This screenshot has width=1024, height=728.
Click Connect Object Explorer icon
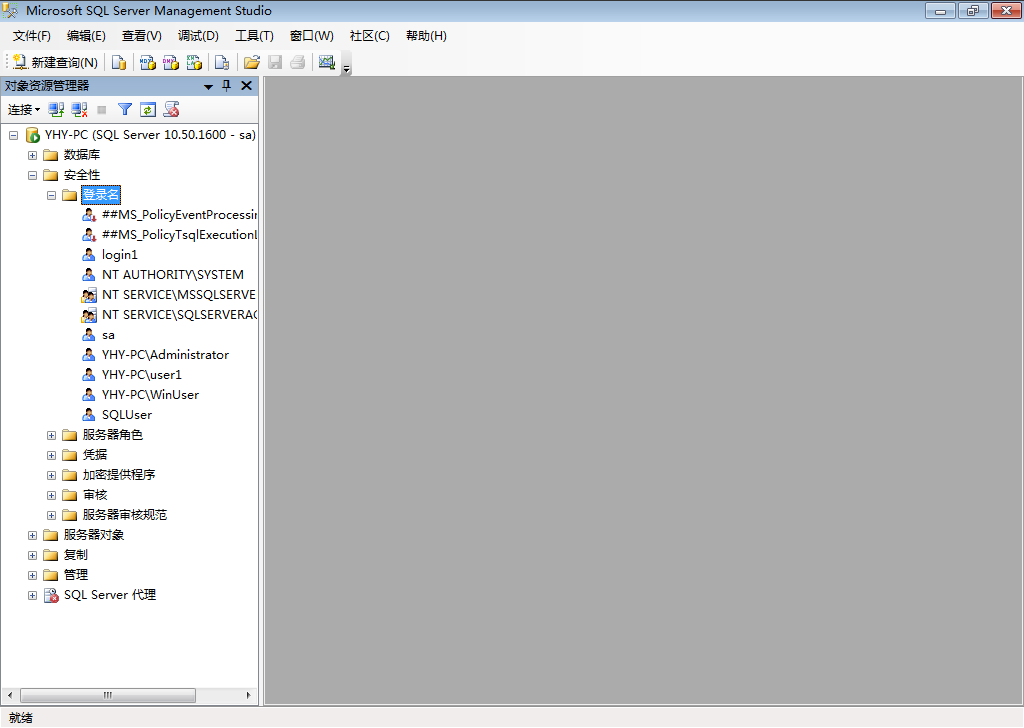coord(56,110)
